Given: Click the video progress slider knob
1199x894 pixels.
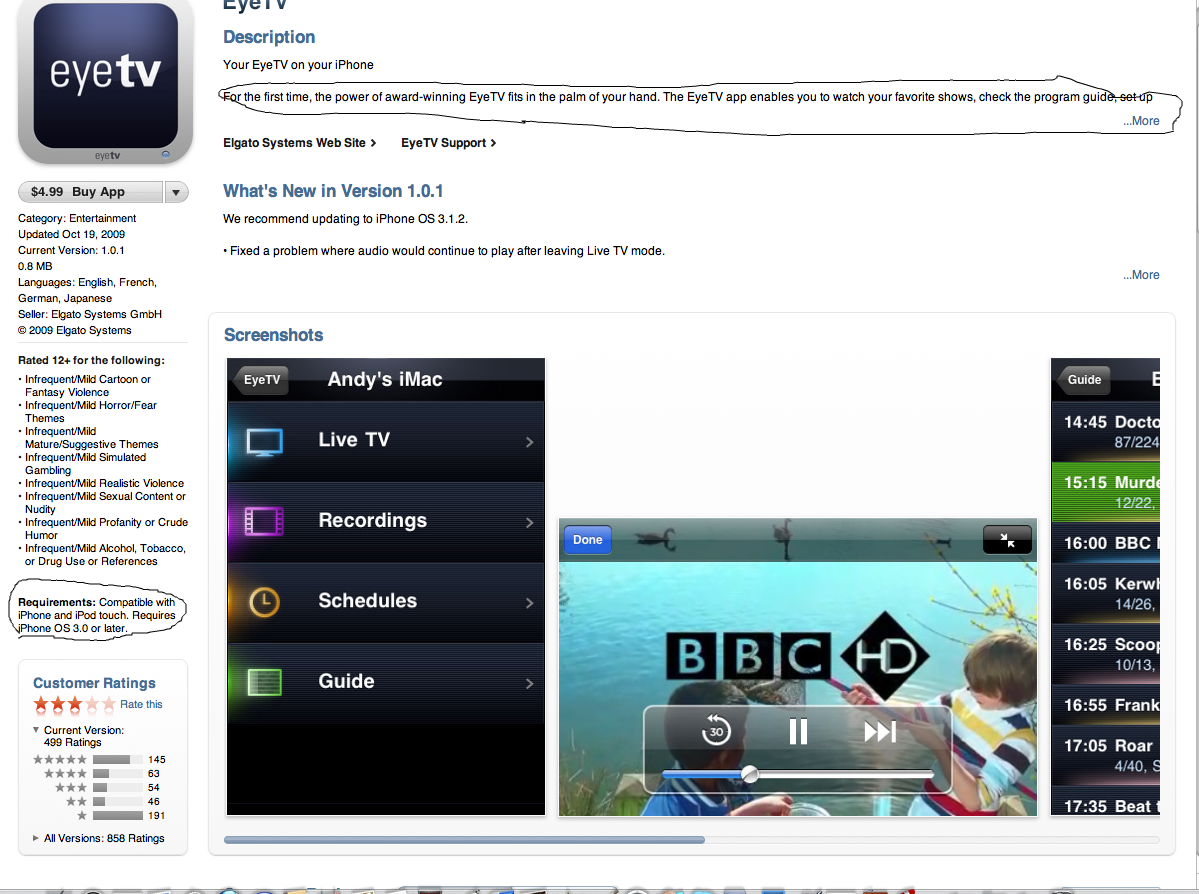Looking at the screenshot, I should point(750,775).
